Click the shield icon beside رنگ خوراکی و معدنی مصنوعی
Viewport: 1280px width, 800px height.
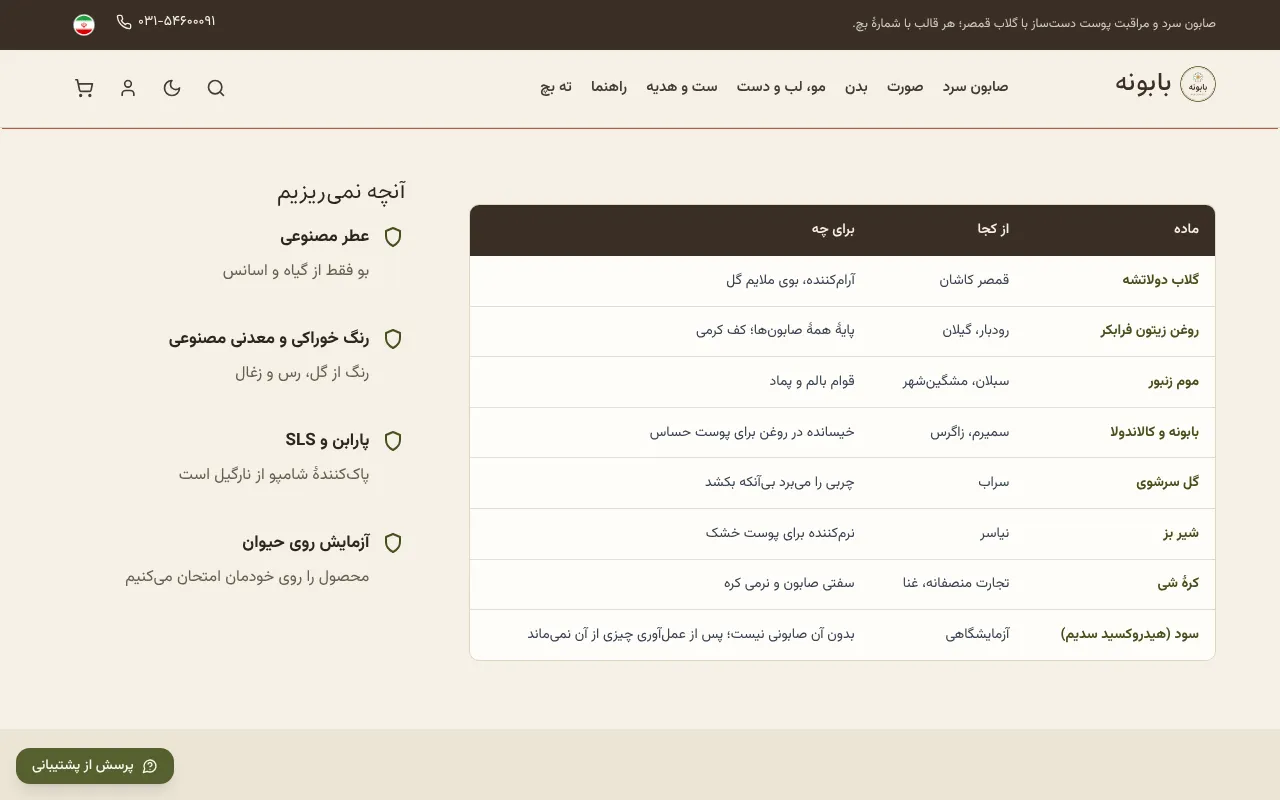pos(393,339)
